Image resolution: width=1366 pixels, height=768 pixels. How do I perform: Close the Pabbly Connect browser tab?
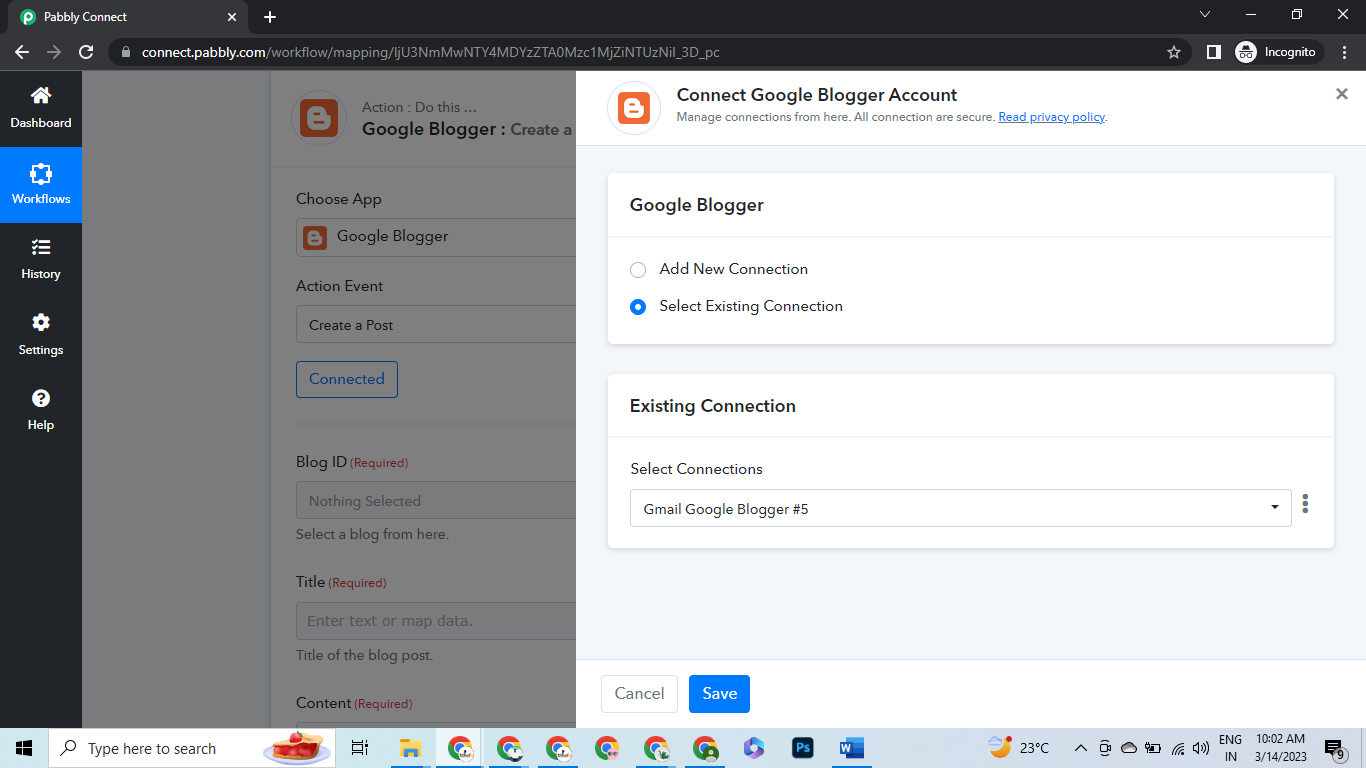click(x=231, y=17)
